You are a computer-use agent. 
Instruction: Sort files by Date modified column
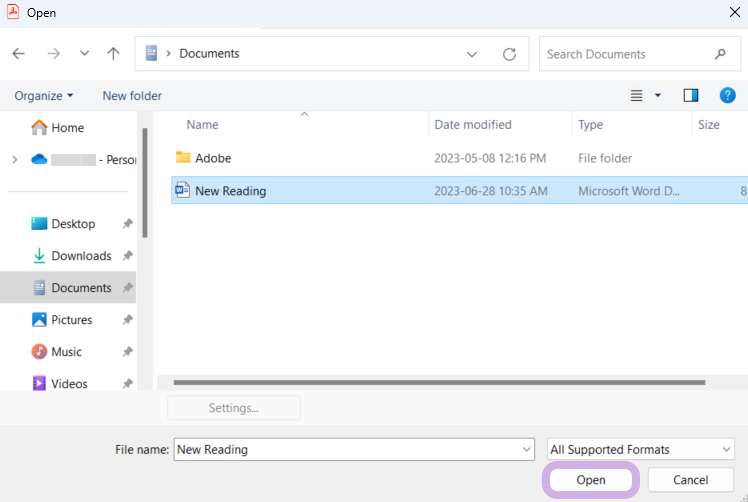click(x=473, y=125)
